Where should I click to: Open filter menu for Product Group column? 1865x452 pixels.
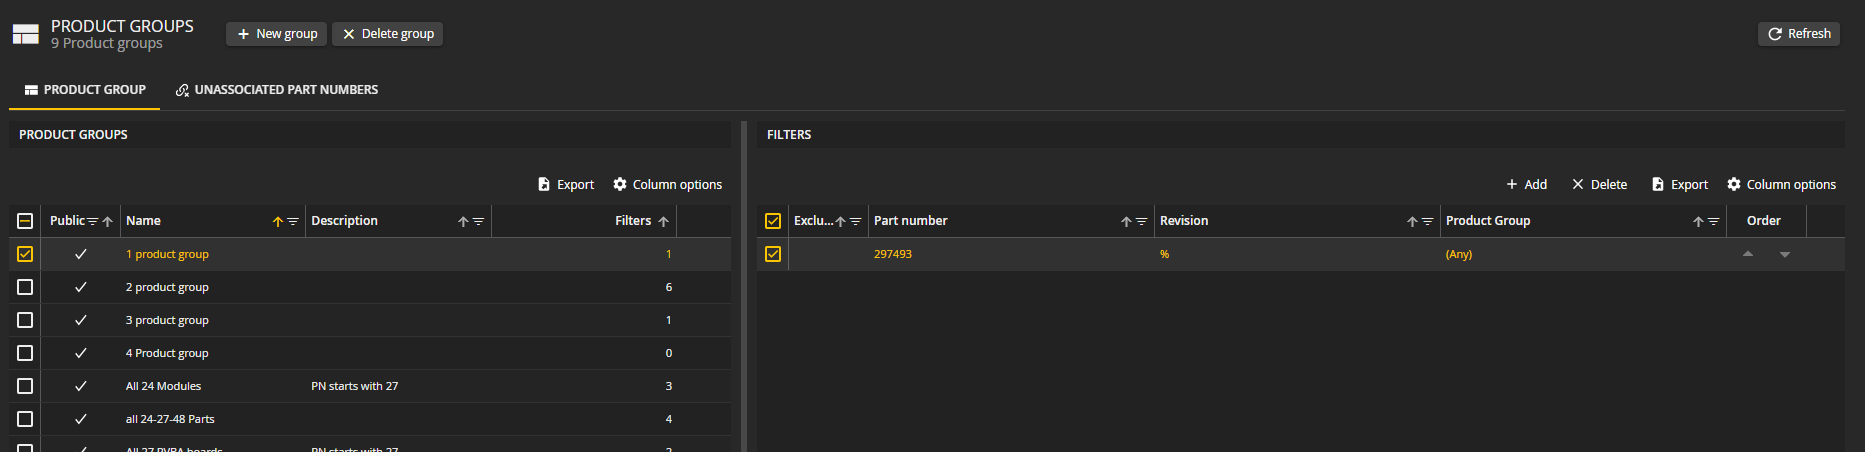coord(1713,222)
